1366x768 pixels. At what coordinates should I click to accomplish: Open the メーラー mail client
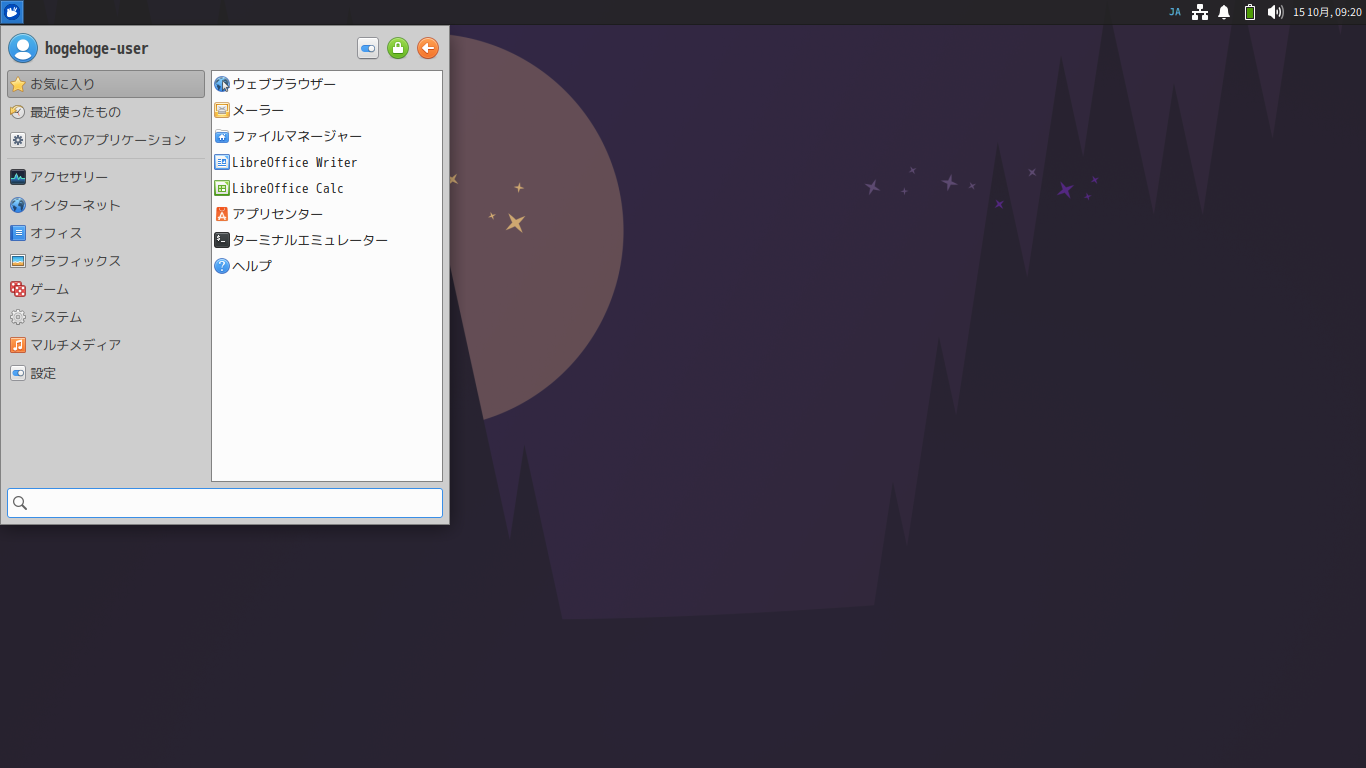pos(260,110)
